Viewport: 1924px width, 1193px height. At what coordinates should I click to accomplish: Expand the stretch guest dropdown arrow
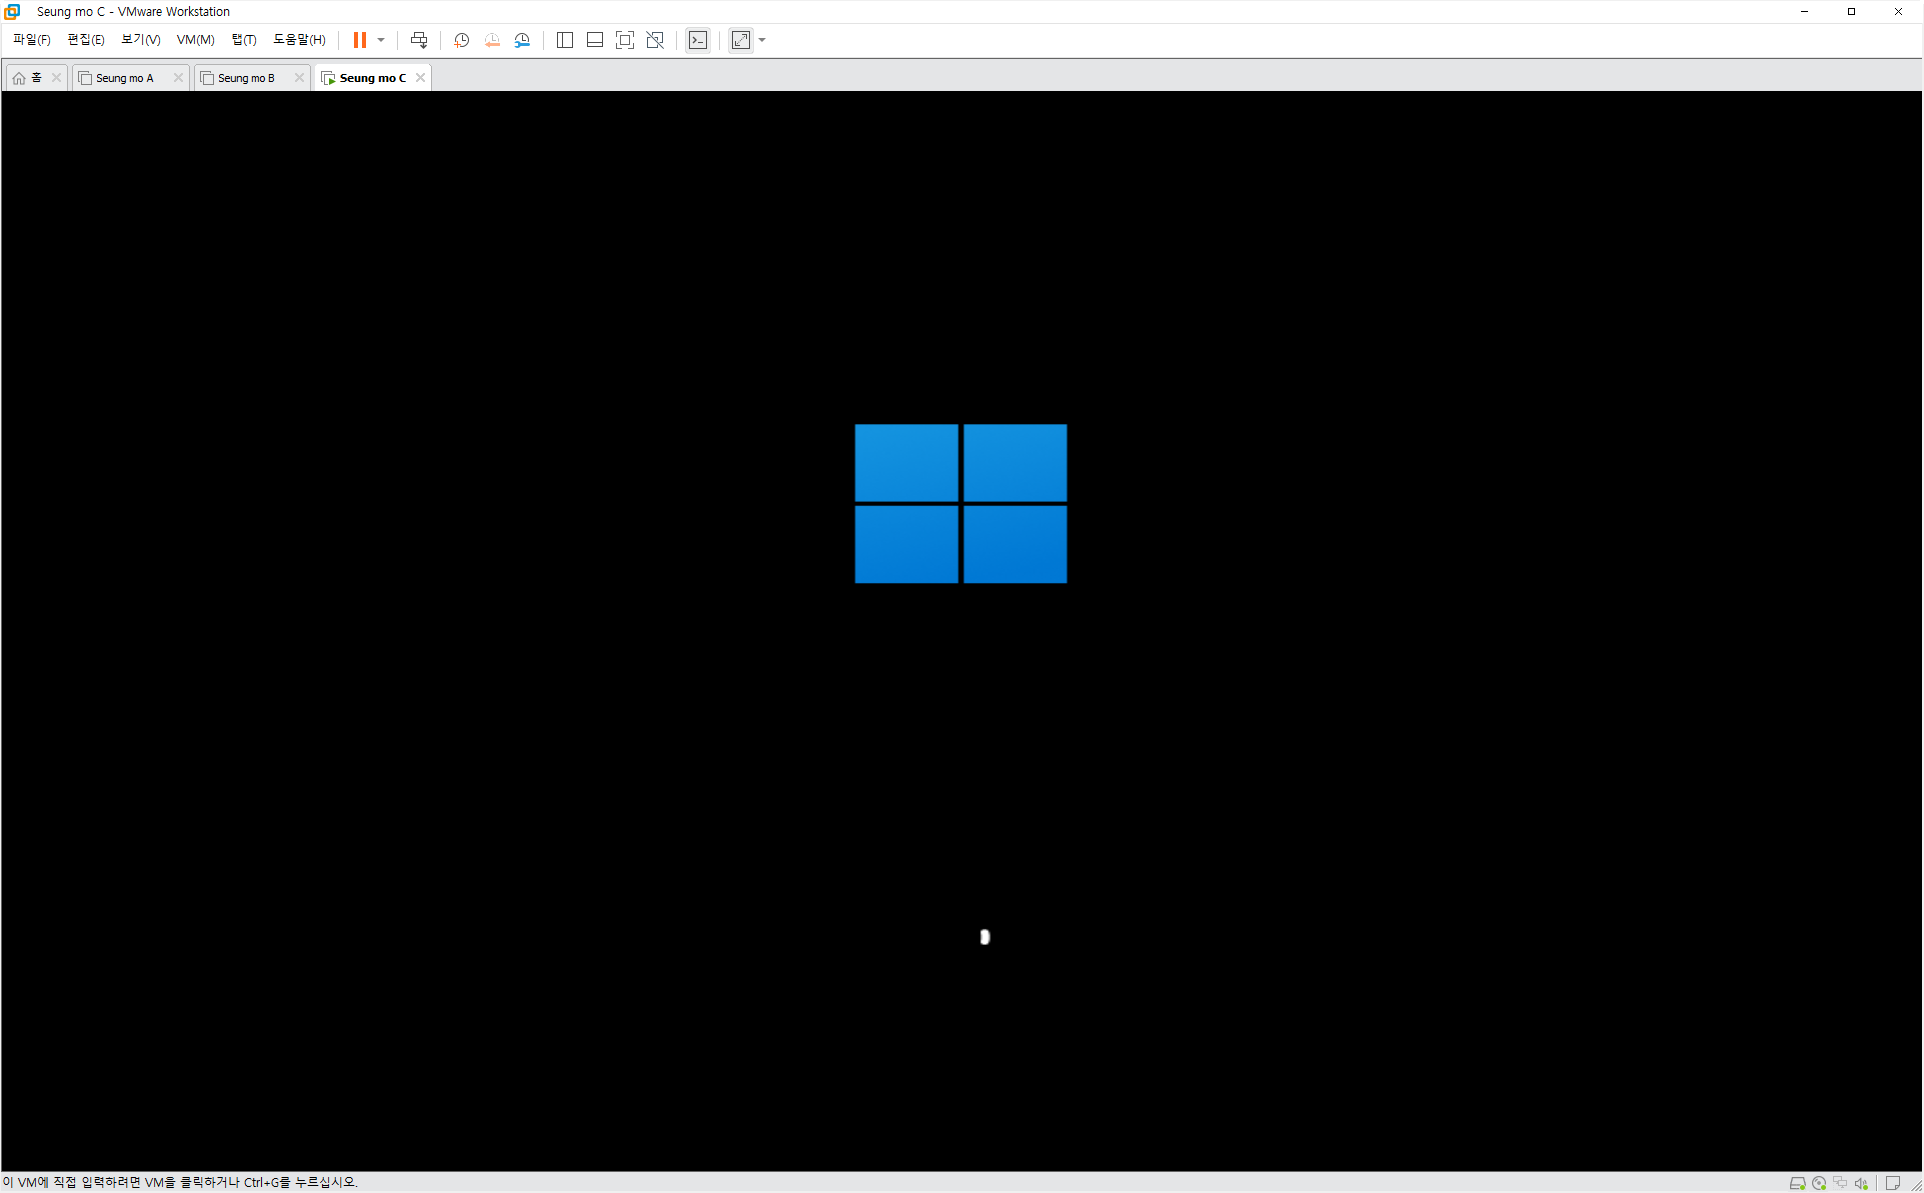coord(762,40)
